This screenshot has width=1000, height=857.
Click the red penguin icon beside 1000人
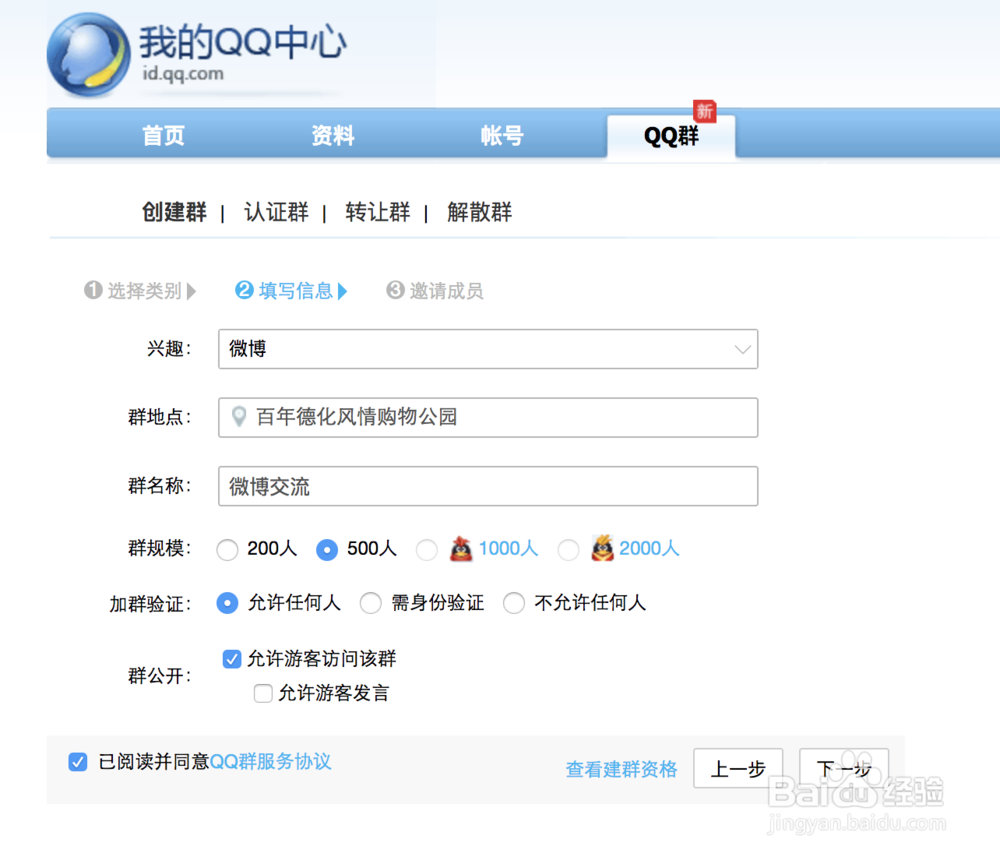pos(461,548)
